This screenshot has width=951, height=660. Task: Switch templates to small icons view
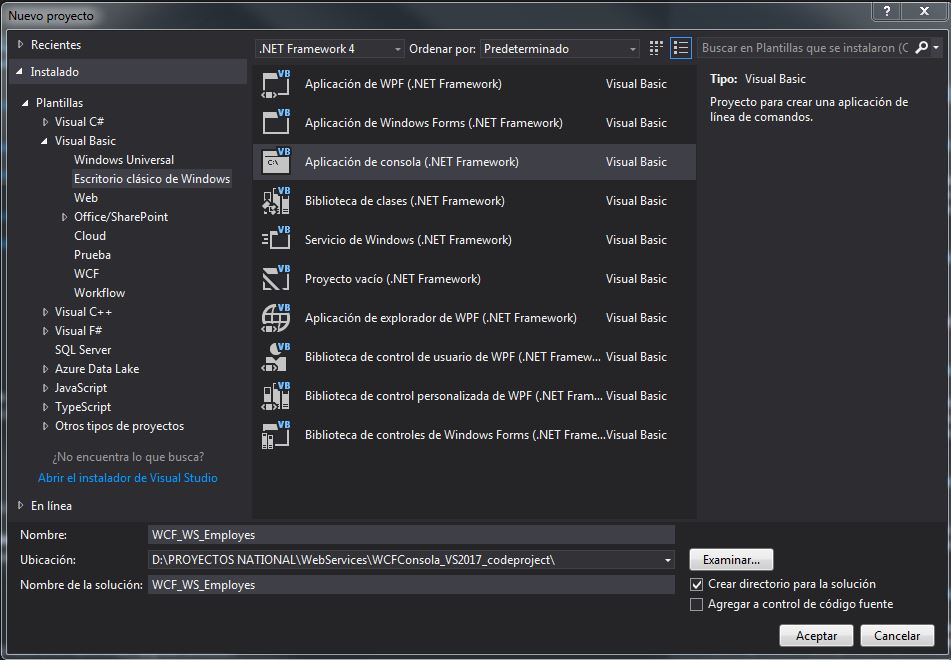[x=656, y=48]
